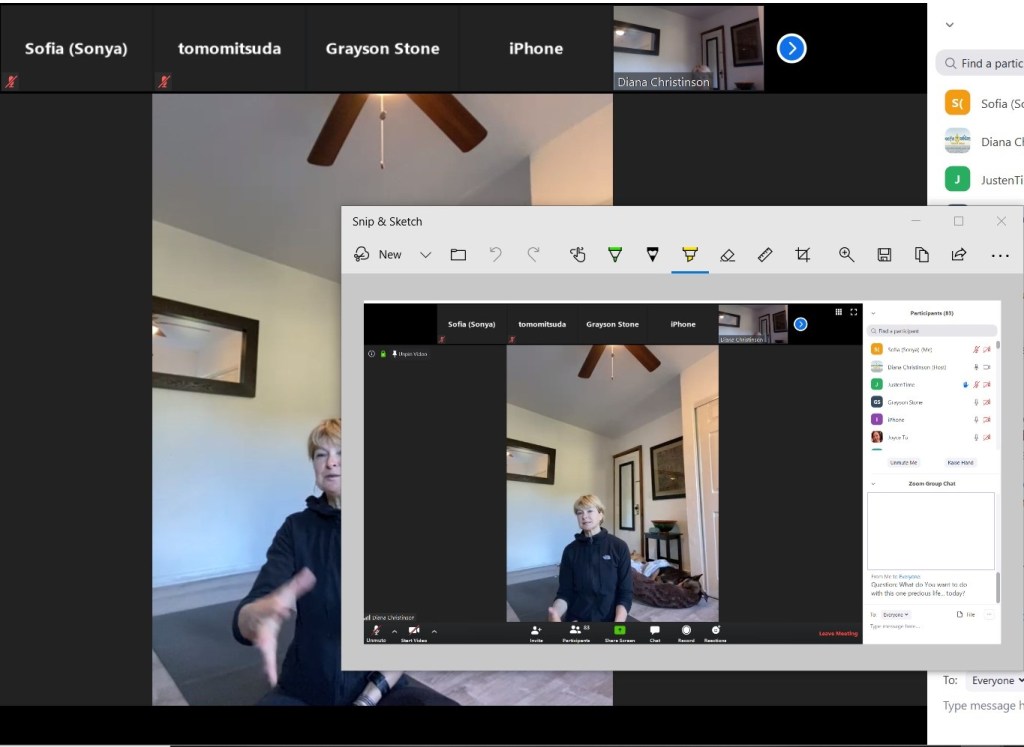Click the Zoom magnifier icon
The width and height of the screenshot is (1024, 747).
(846, 255)
